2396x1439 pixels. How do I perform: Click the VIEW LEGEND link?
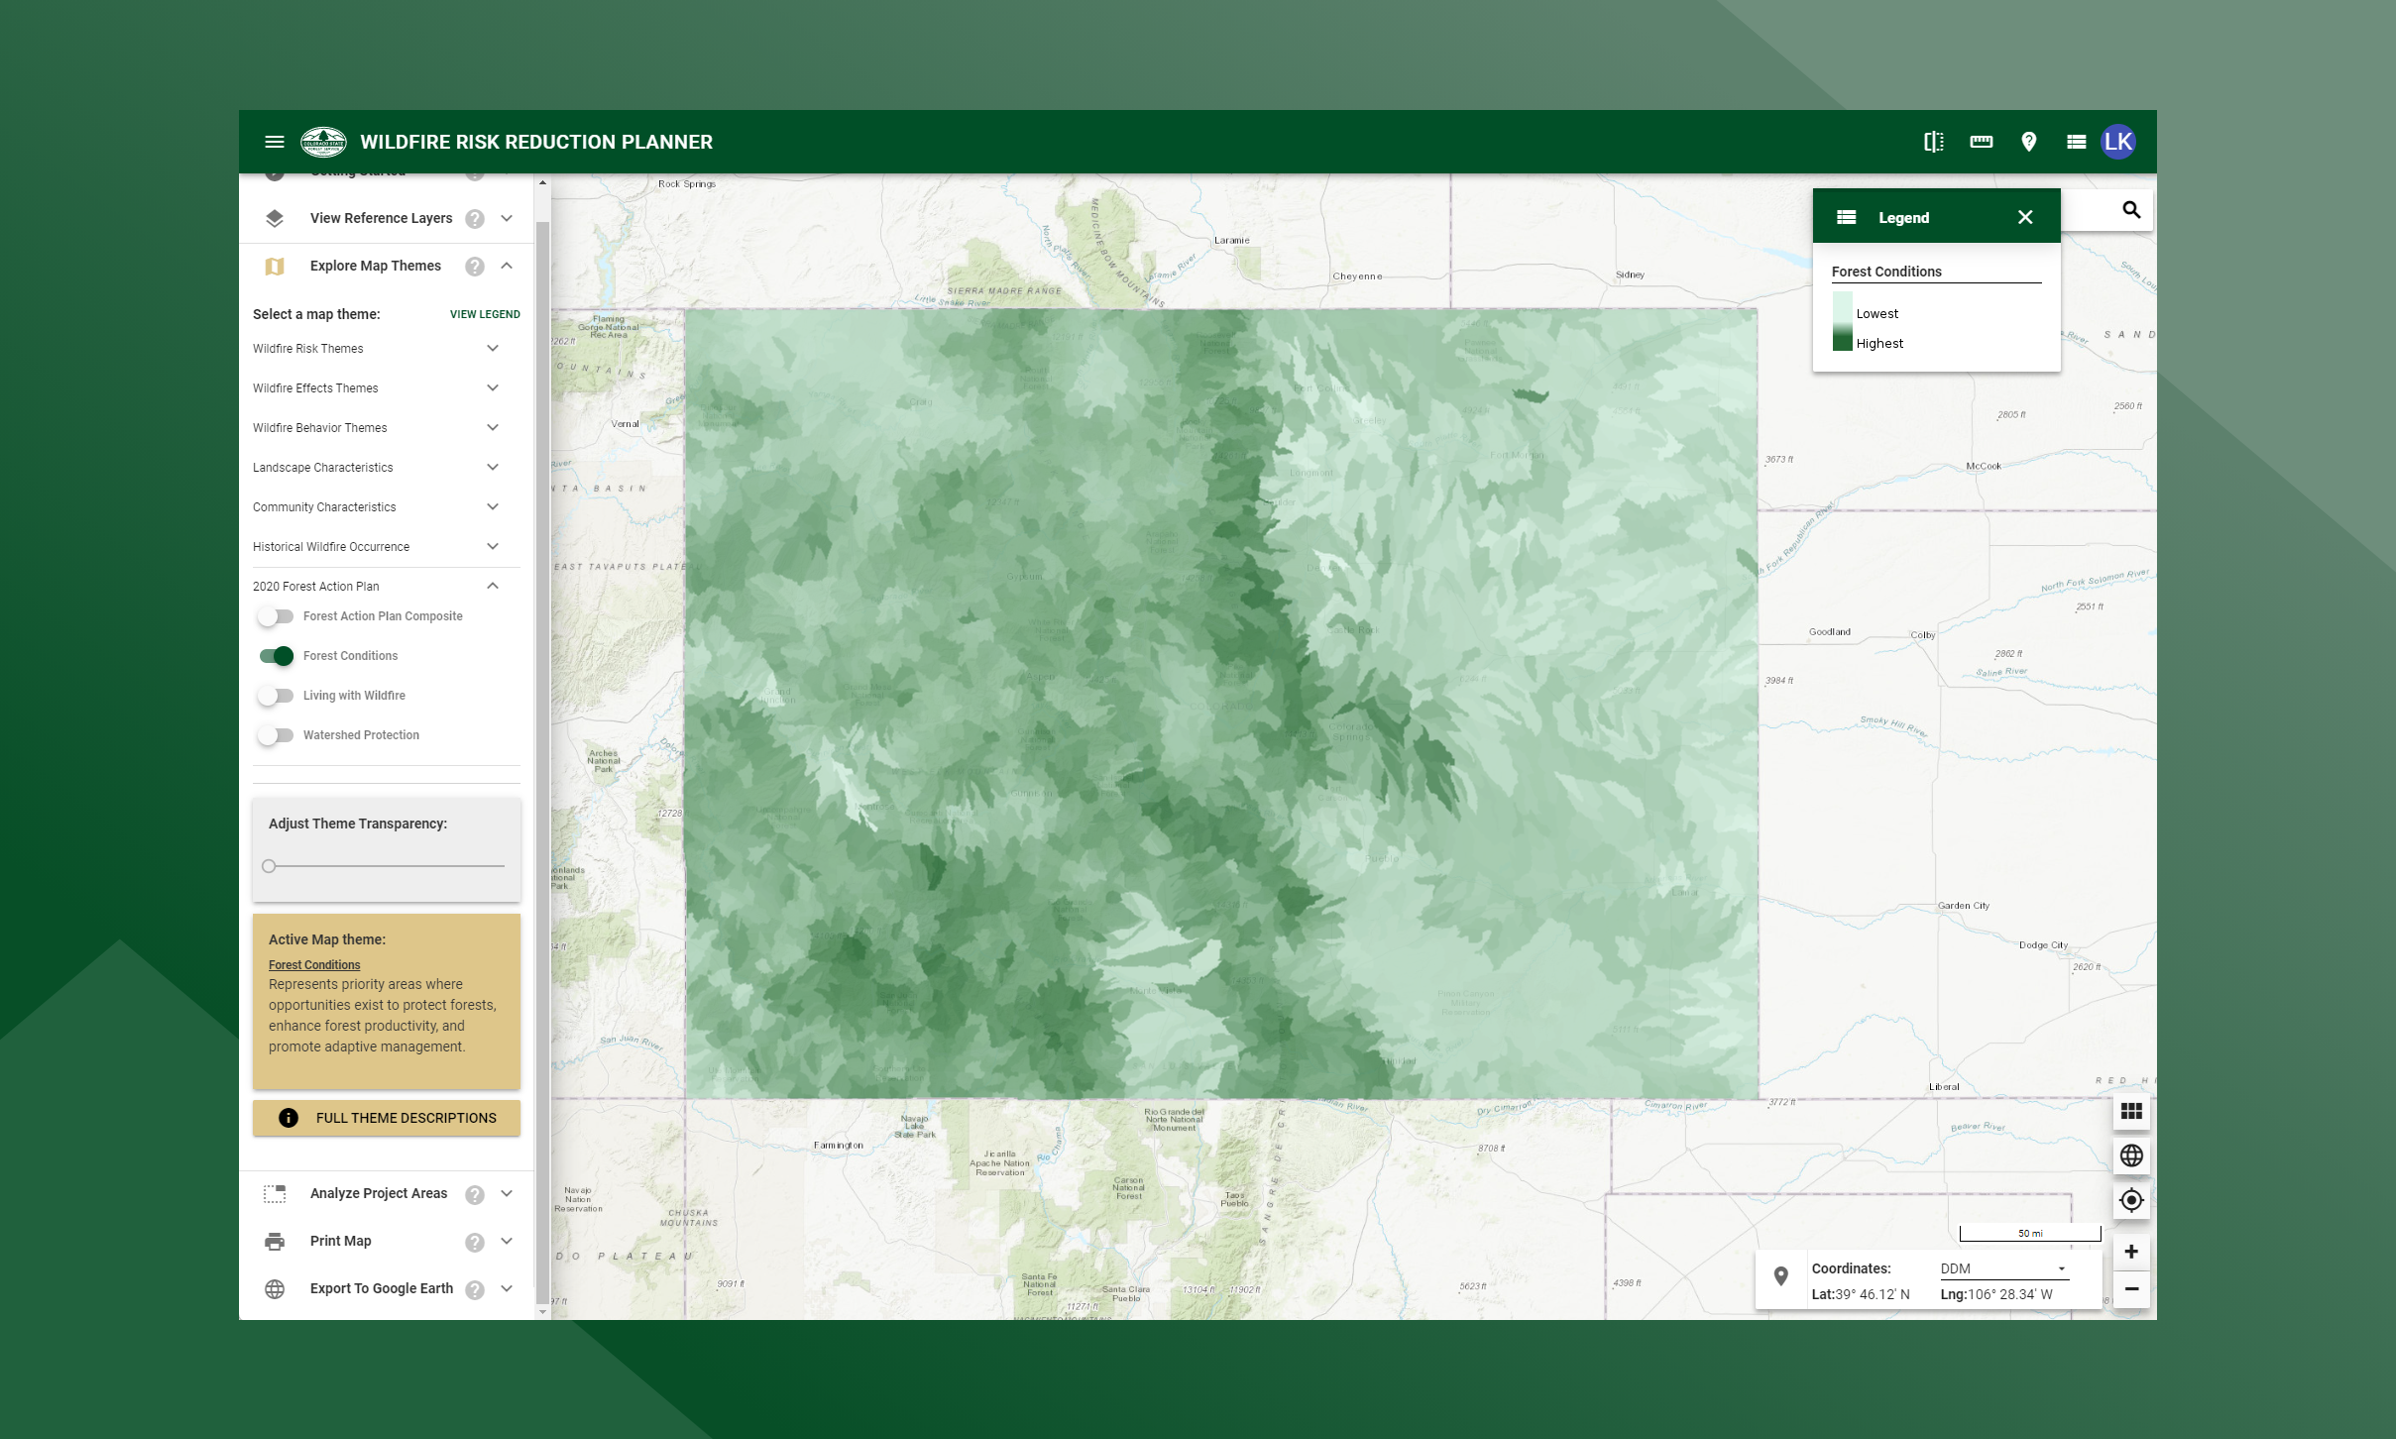(x=485, y=314)
